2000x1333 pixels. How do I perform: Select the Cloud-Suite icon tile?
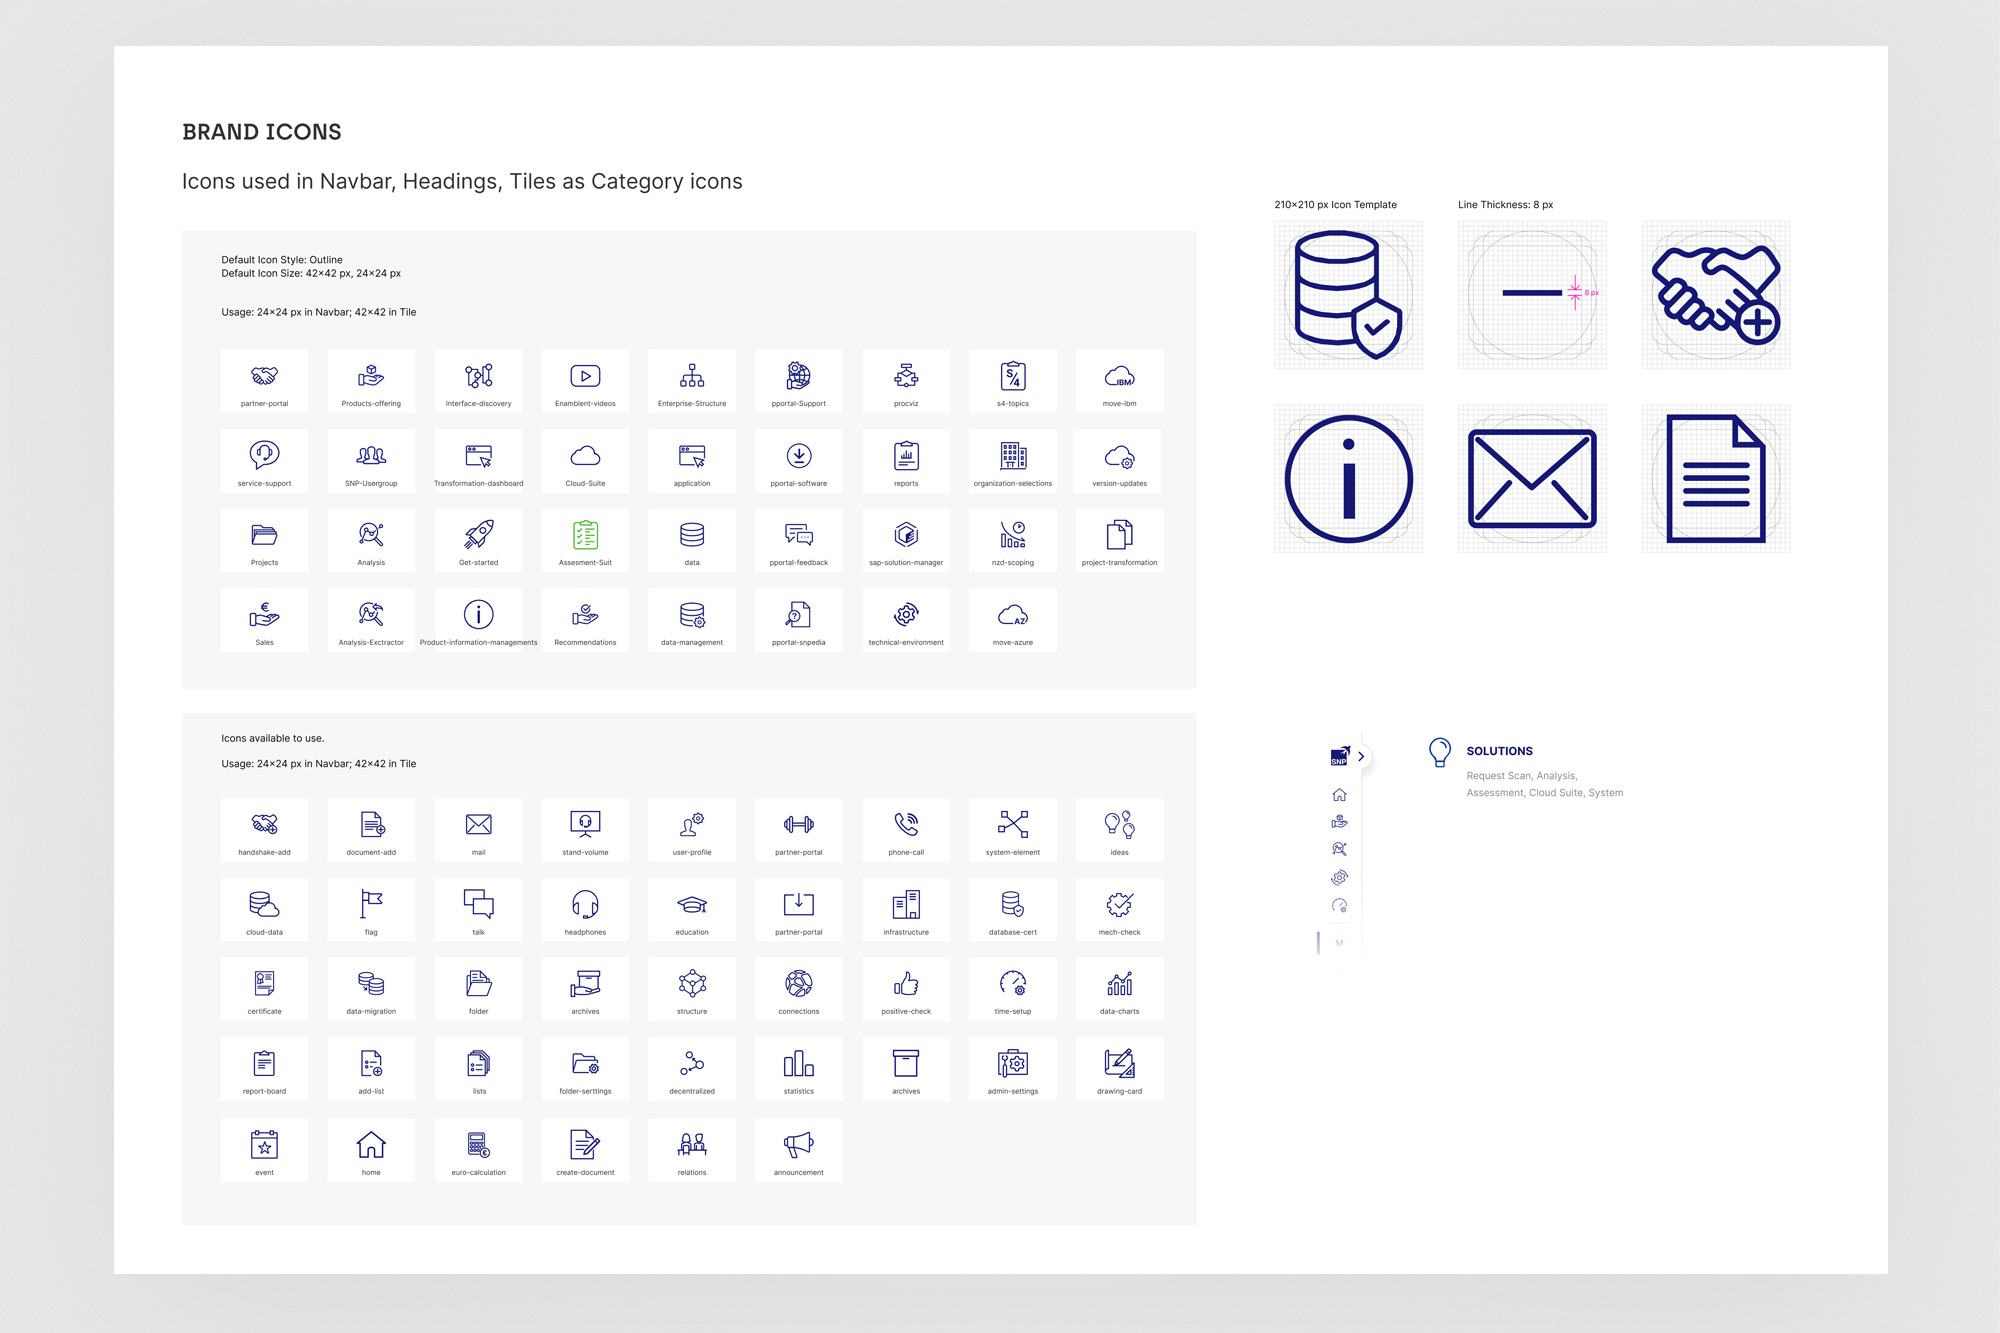[585, 460]
